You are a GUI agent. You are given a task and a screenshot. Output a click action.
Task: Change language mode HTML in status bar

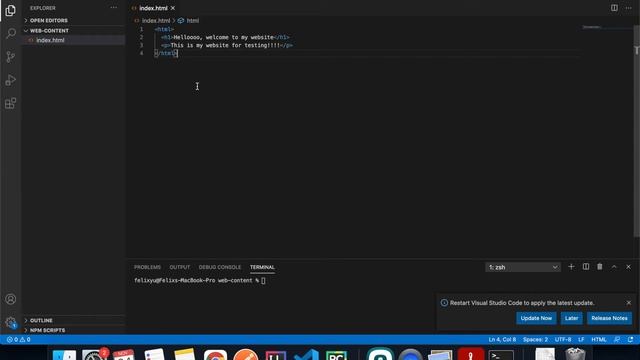tap(599, 340)
